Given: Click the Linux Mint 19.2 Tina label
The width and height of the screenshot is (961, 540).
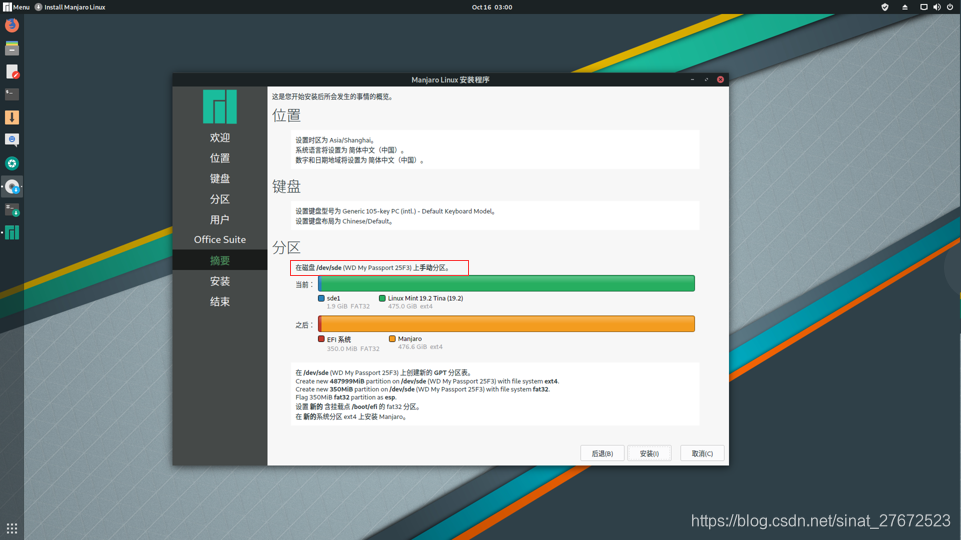Looking at the screenshot, I should pos(425,299).
